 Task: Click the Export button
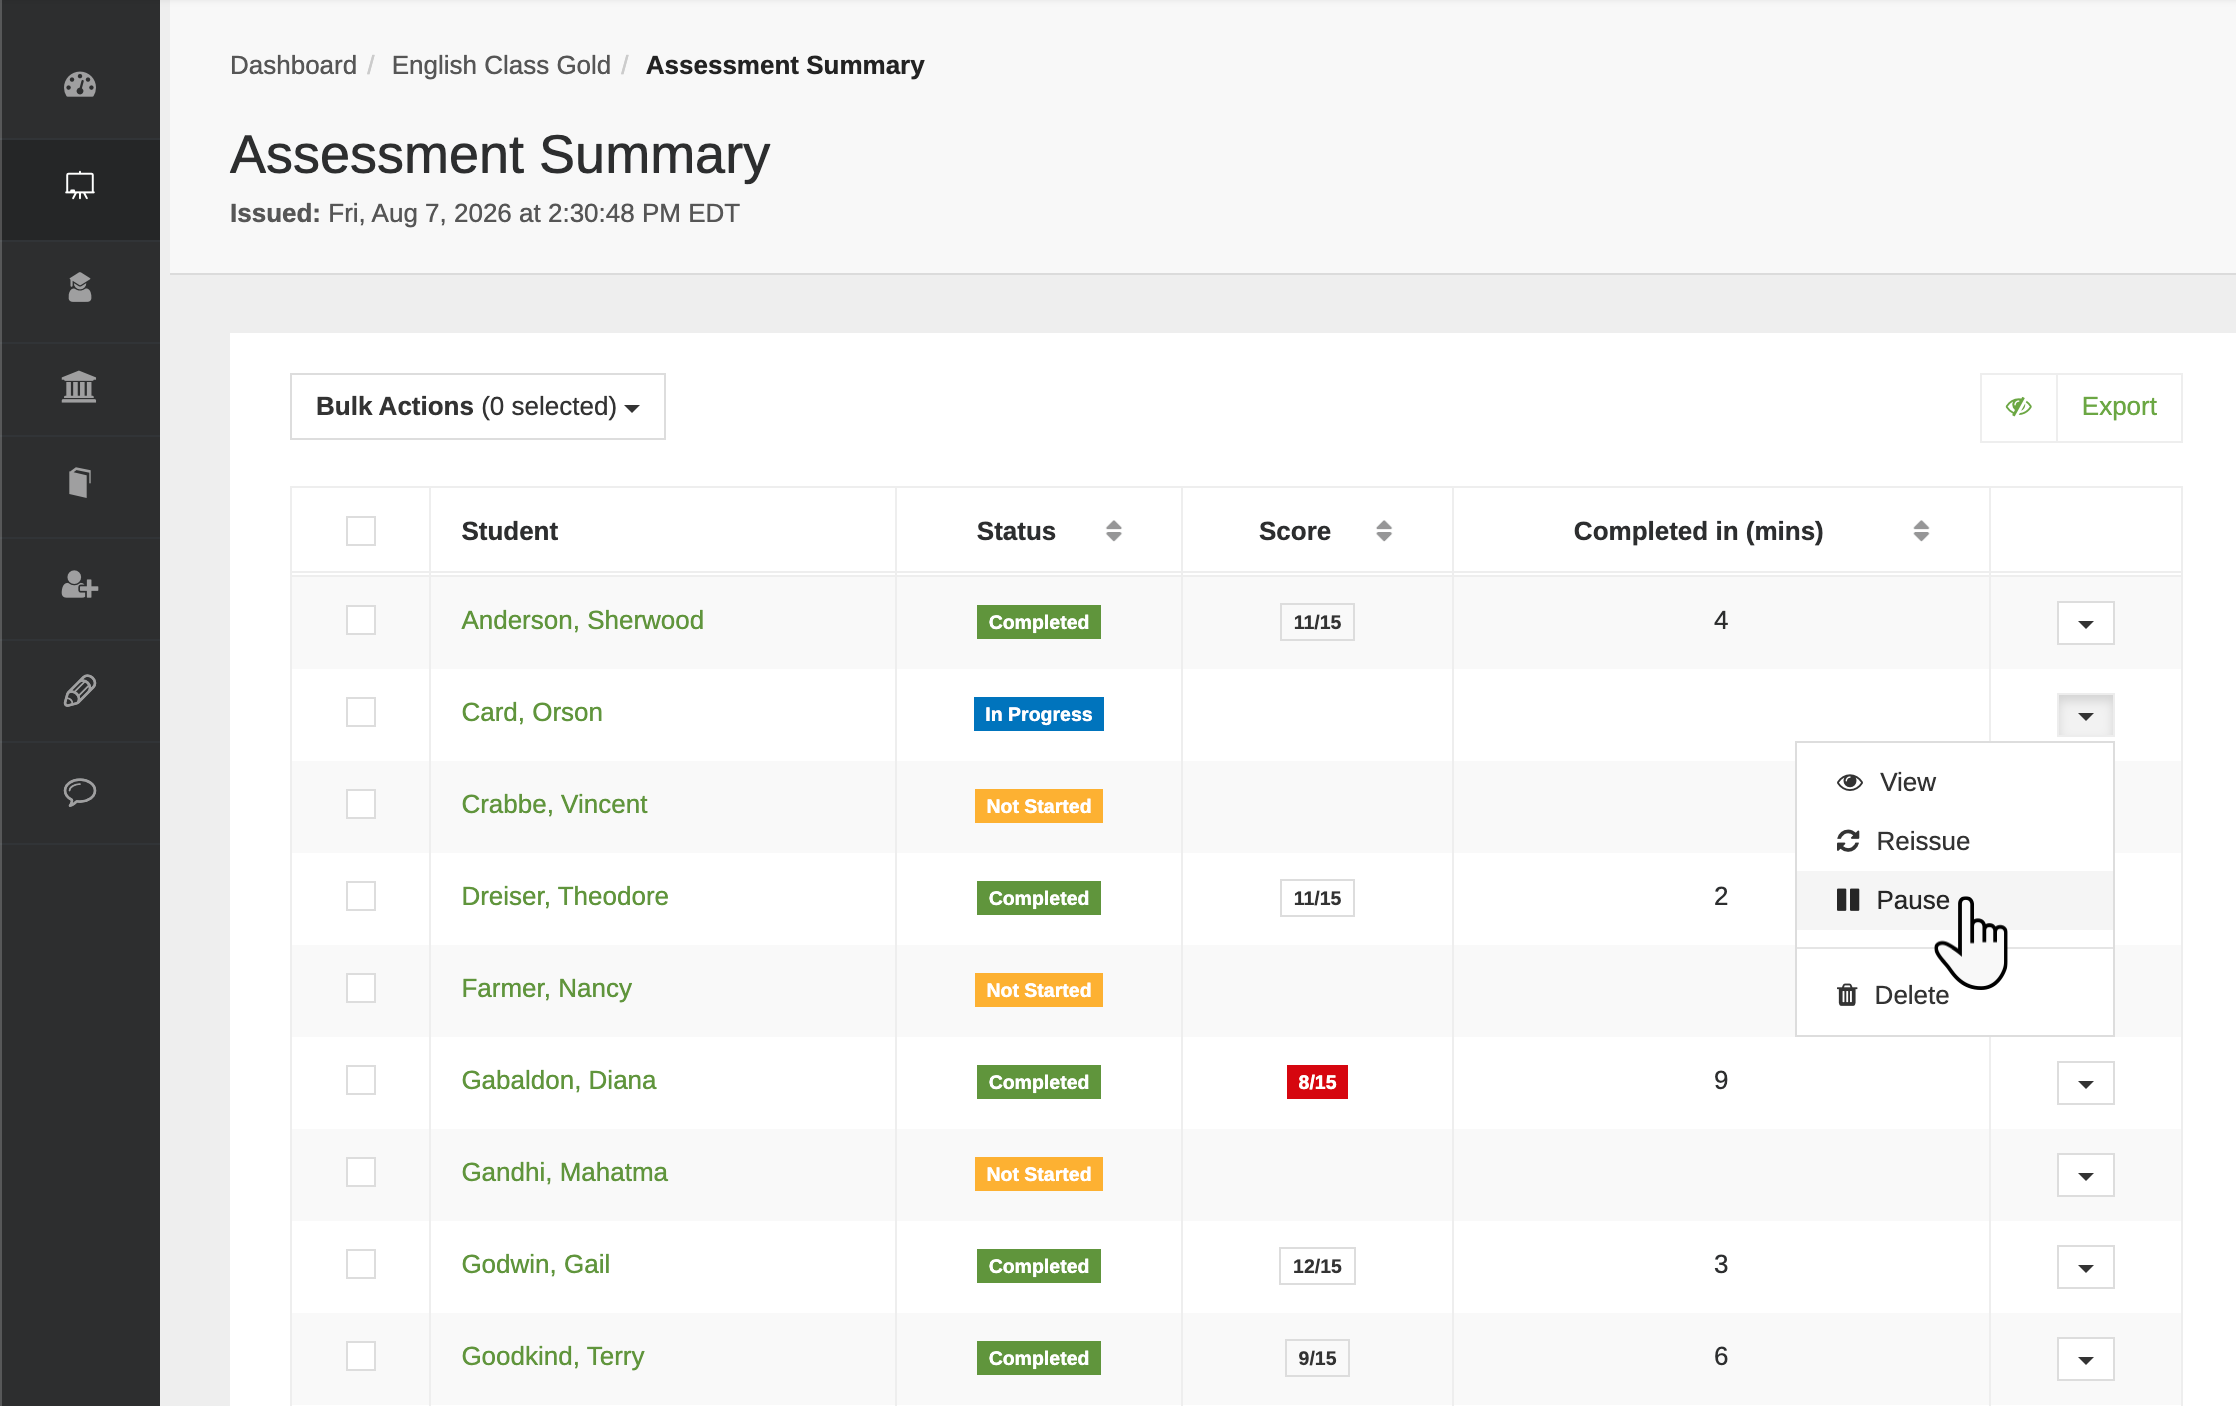click(2119, 407)
